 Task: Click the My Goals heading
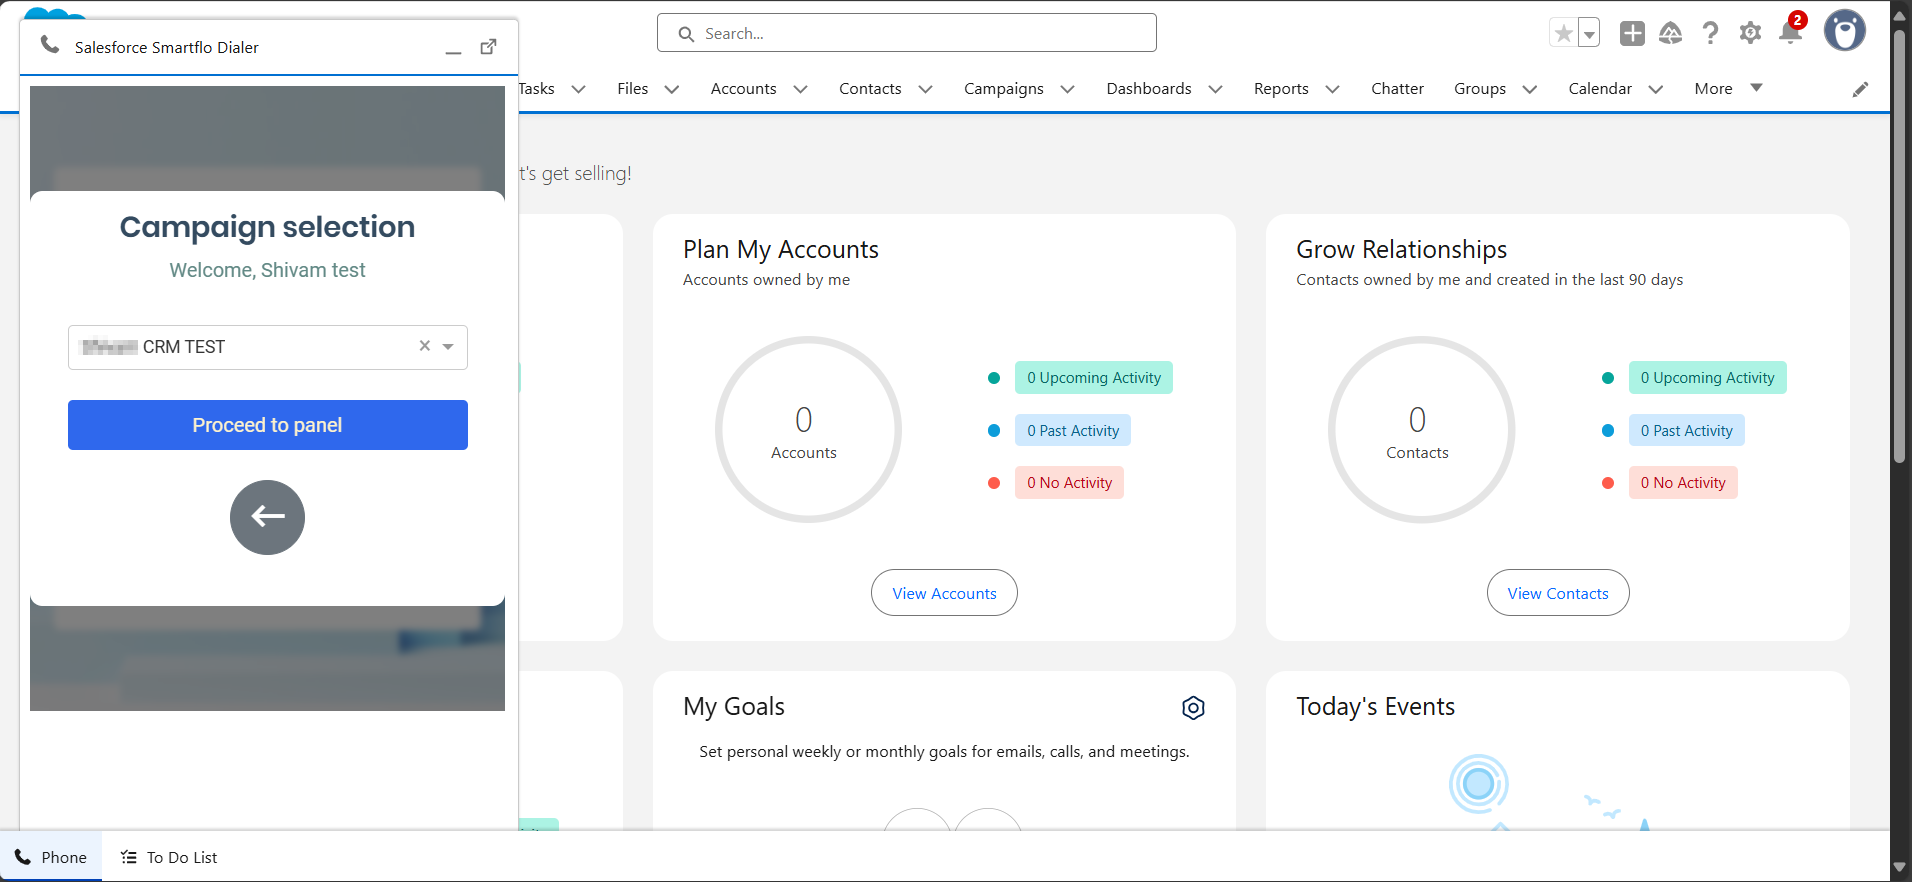(734, 706)
